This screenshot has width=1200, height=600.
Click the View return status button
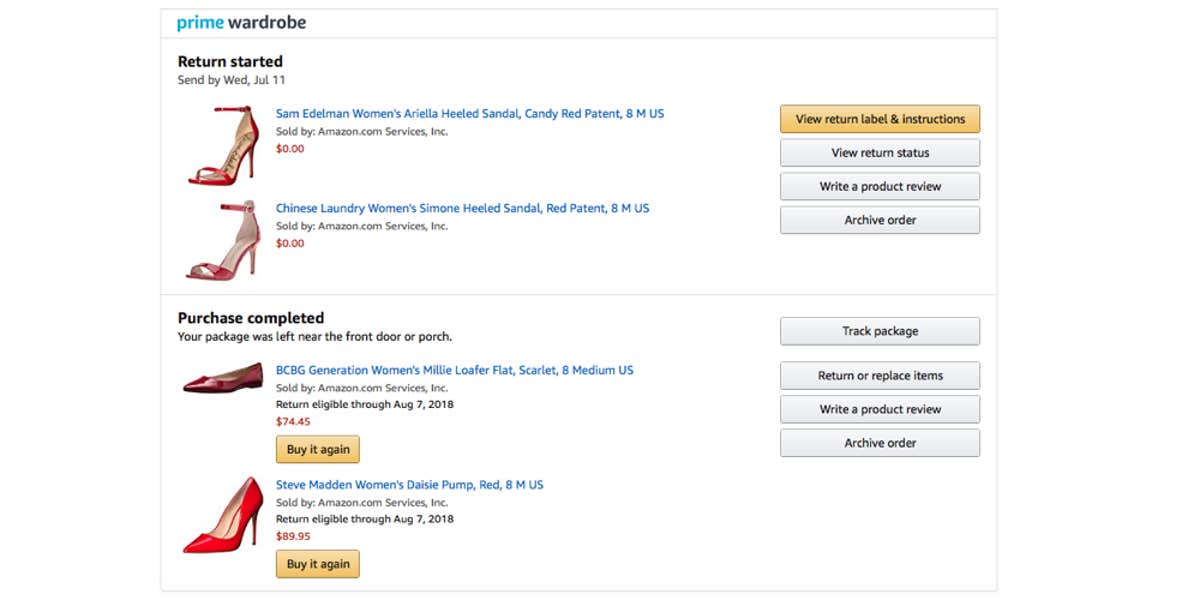[x=879, y=152]
